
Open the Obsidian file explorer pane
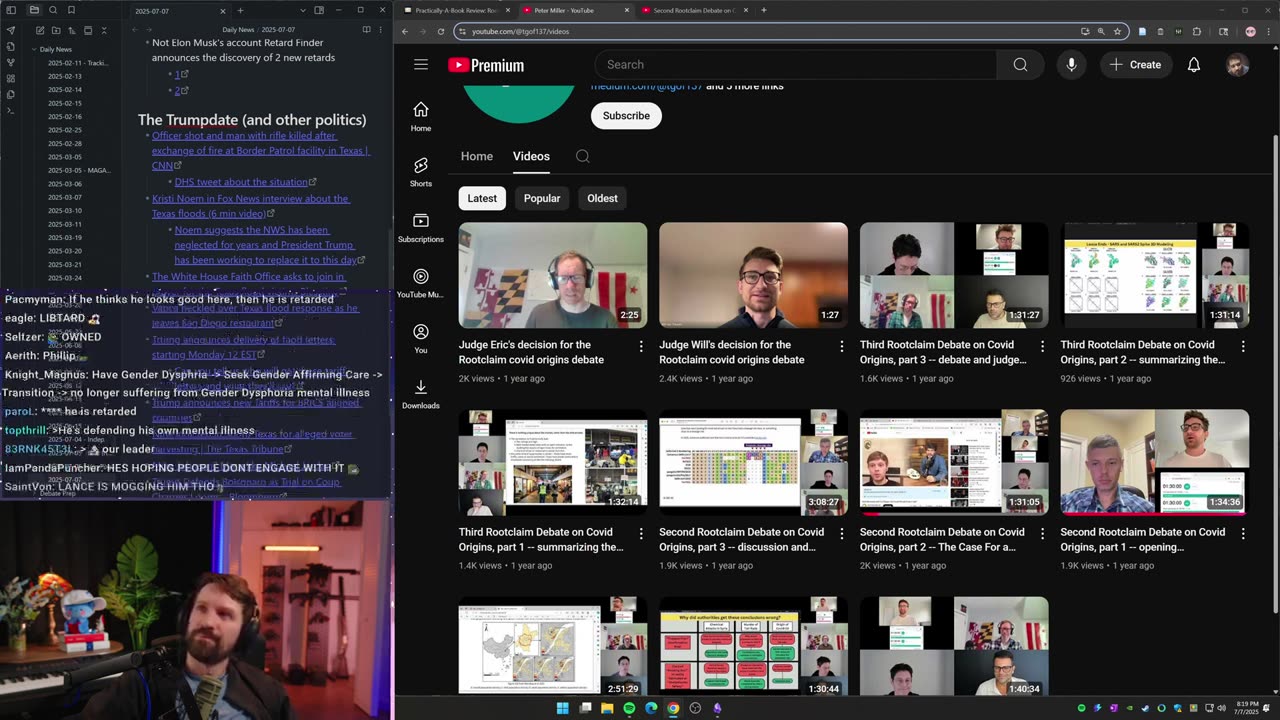click(x=34, y=10)
